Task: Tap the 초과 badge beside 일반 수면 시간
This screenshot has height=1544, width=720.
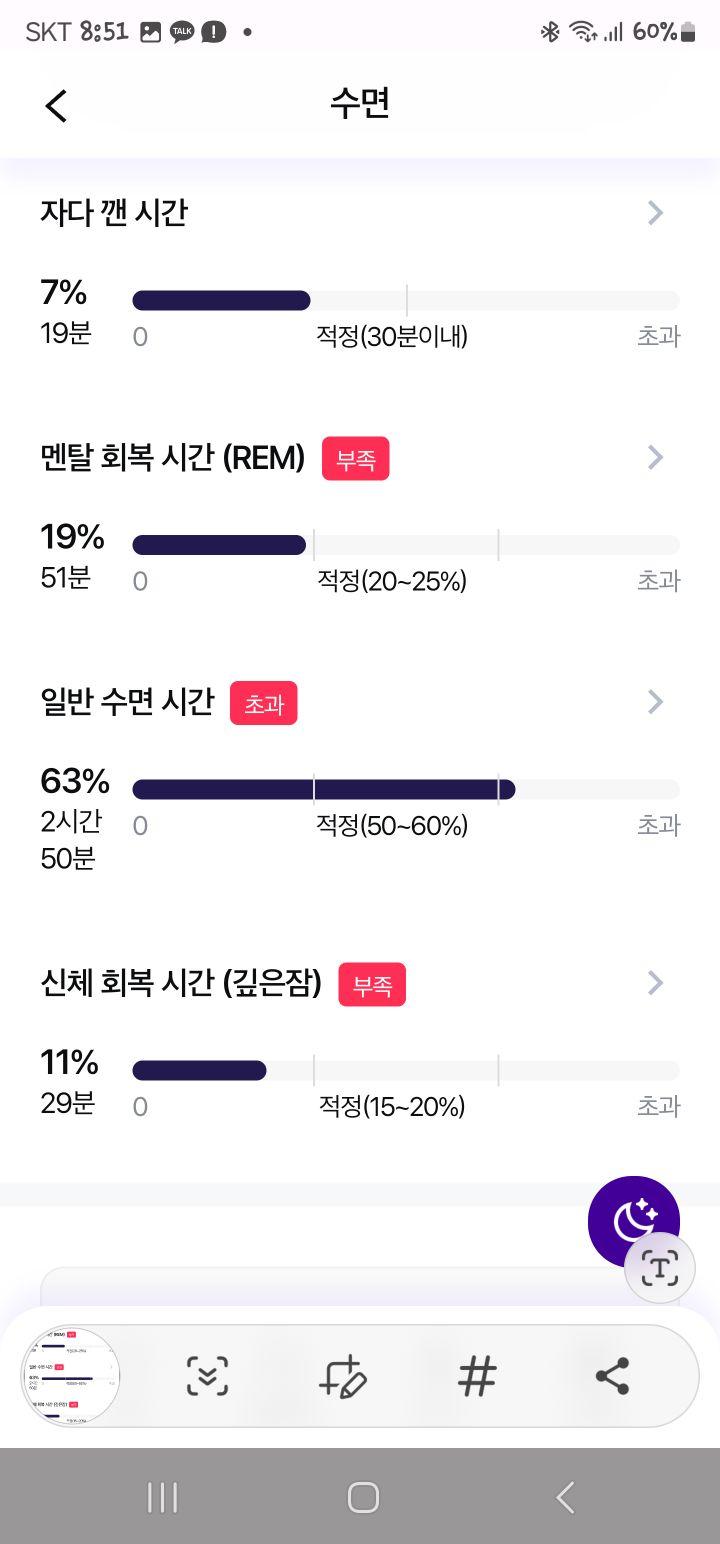Action: (x=264, y=703)
